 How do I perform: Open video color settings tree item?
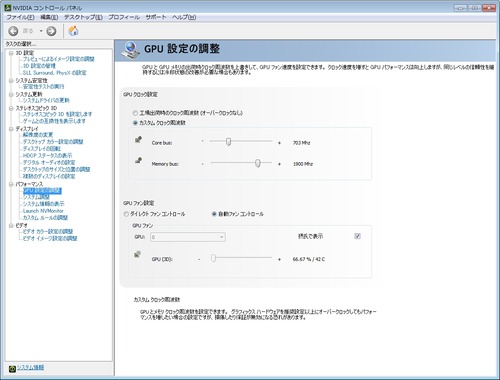[48, 231]
